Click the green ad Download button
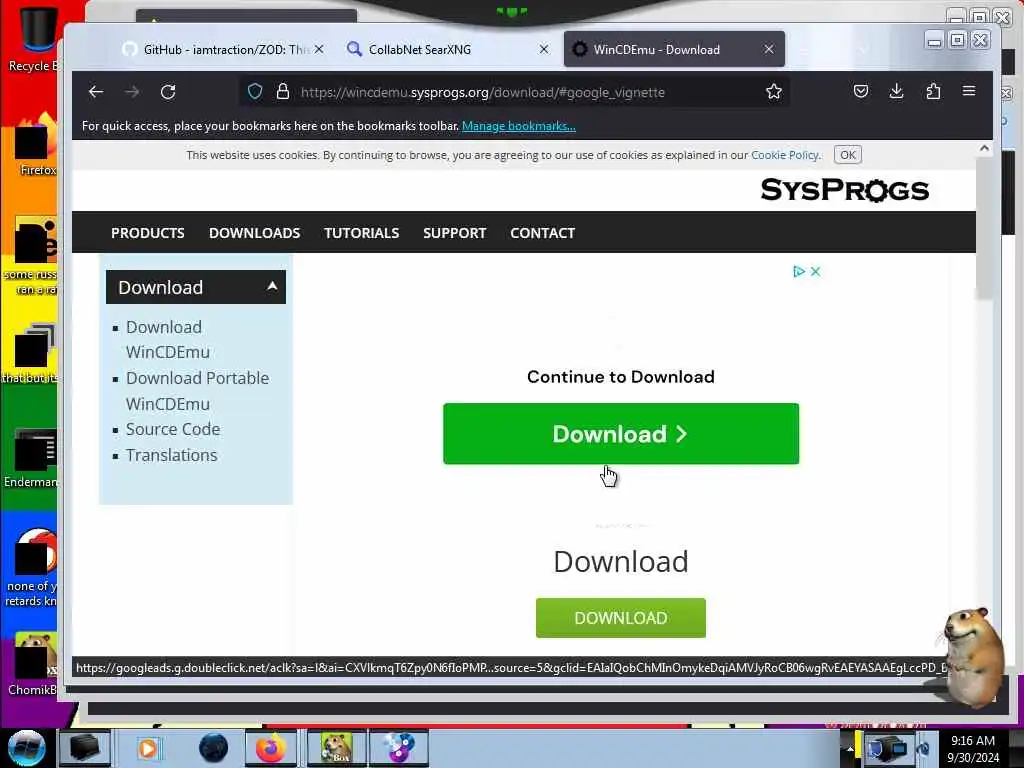The height and width of the screenshot is (768, 1024). point(620,434)
